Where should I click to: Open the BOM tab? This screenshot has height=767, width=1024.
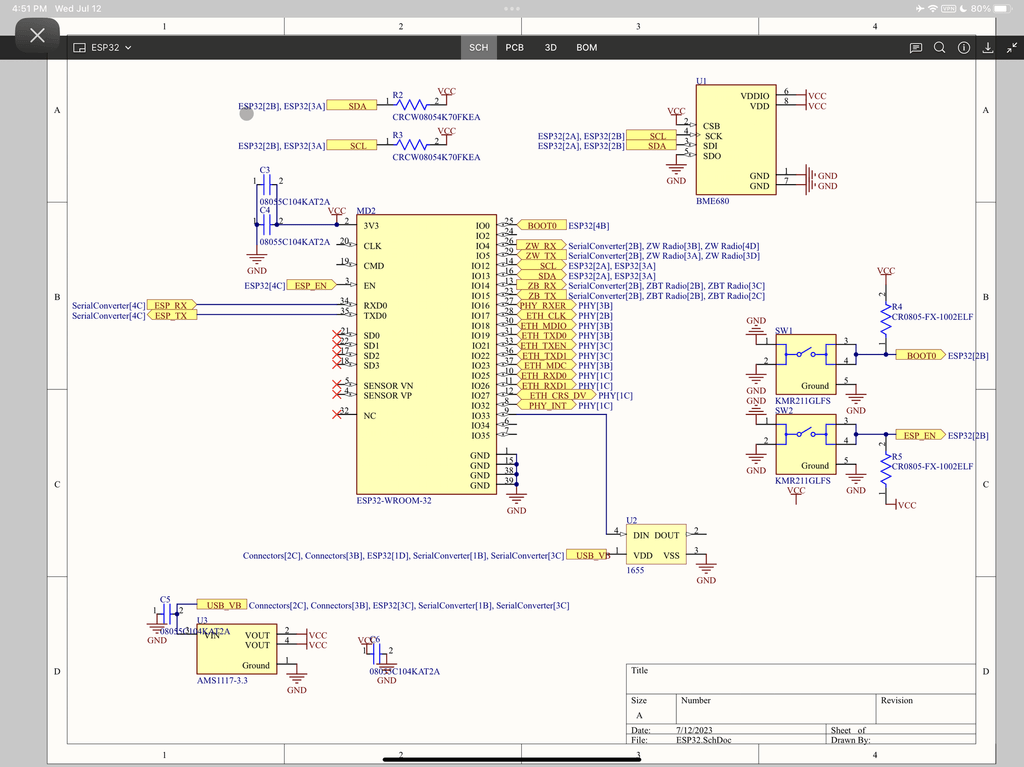(x=586, y=48)
